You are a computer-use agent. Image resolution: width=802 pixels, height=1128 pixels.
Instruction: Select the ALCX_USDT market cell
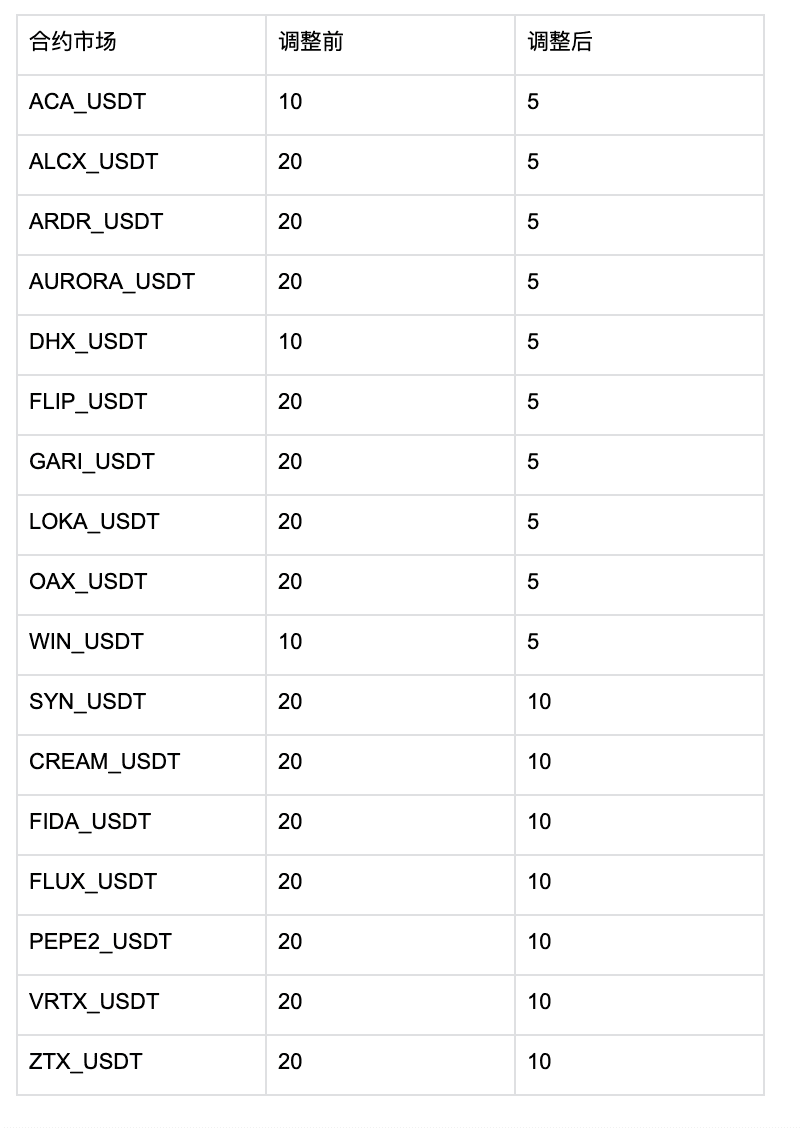point(94,162)
